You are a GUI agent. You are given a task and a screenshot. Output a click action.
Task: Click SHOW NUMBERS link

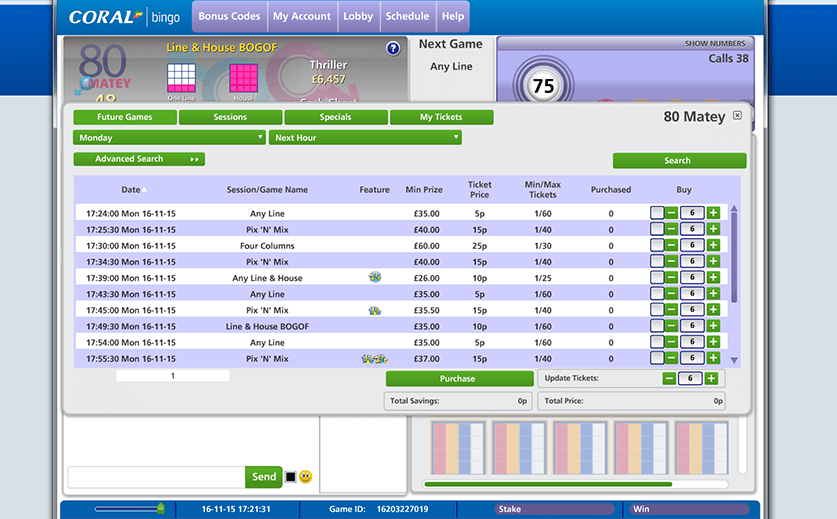coord(715,43)
